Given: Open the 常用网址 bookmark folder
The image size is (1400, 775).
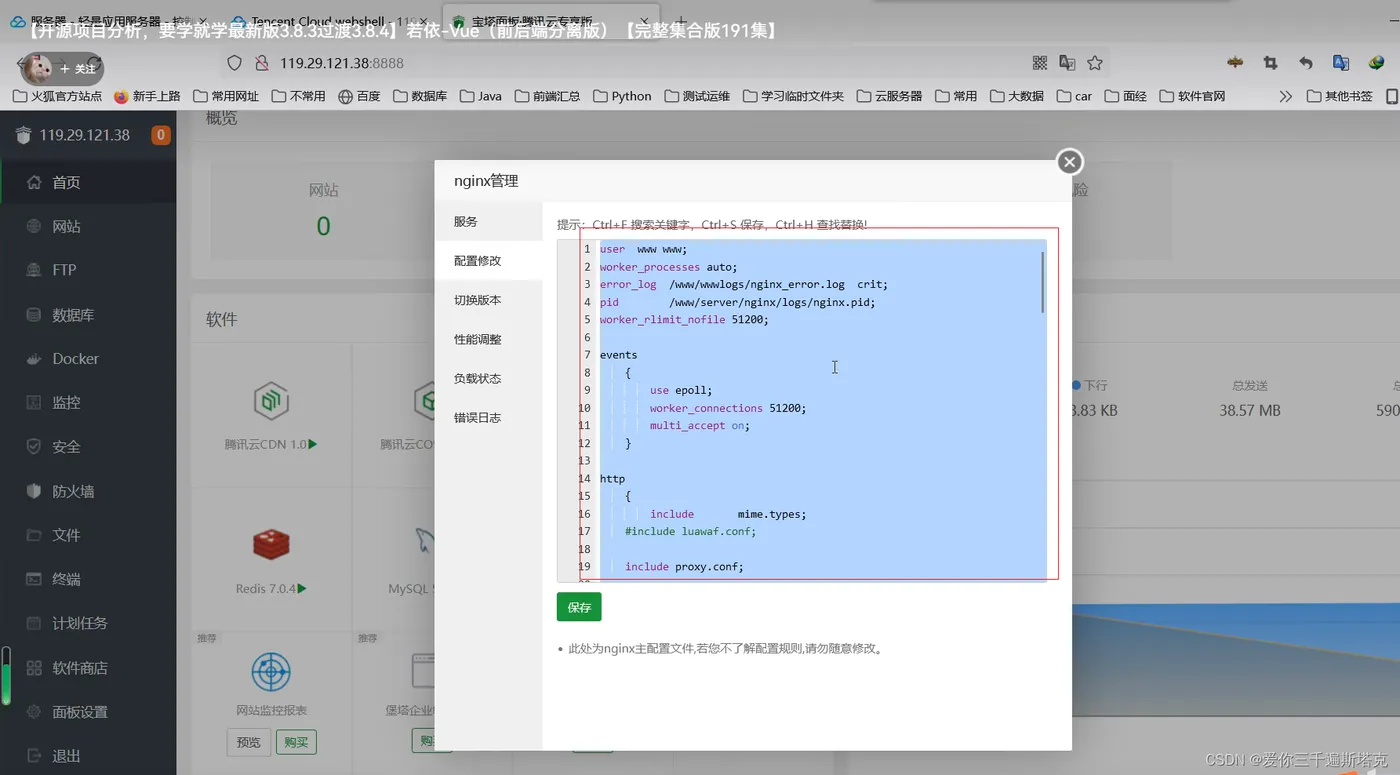Looking at the screenshot, I should [x=226, y=96].
